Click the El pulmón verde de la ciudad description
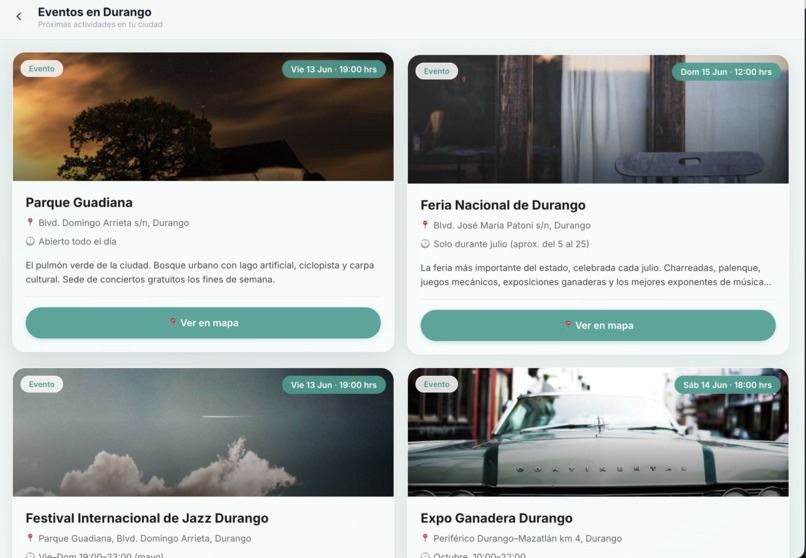The image size is (806, 558). (200, 272)
